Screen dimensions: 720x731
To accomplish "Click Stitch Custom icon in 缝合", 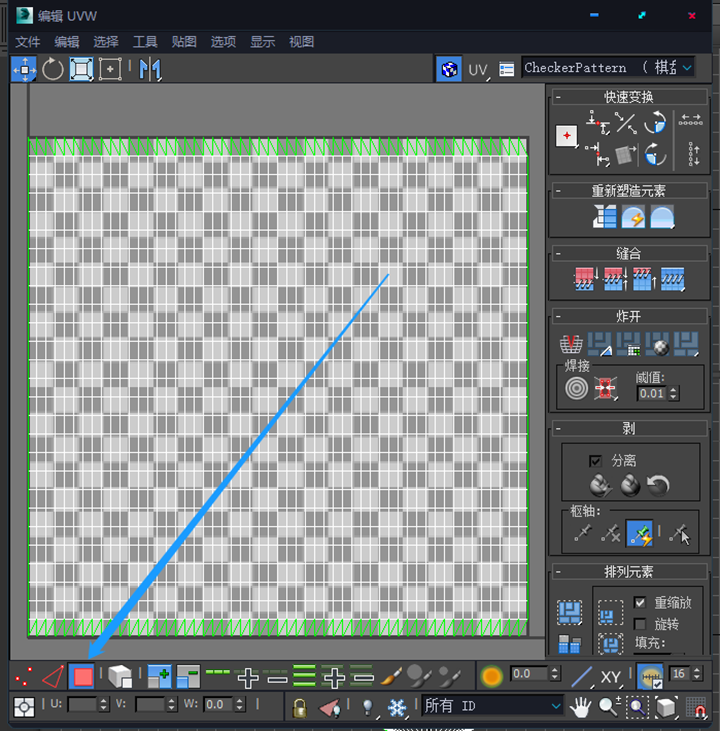I will click(x=672, y=279).
